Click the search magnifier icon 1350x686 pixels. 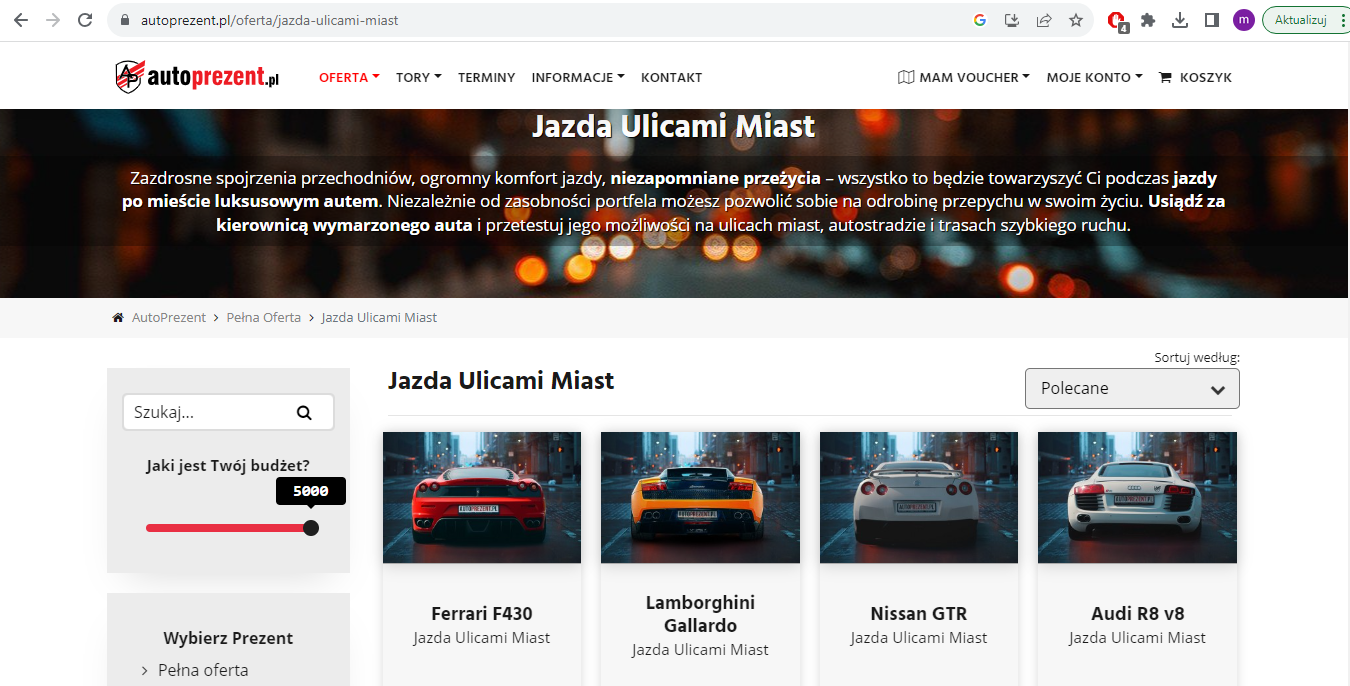click(304, 412)
